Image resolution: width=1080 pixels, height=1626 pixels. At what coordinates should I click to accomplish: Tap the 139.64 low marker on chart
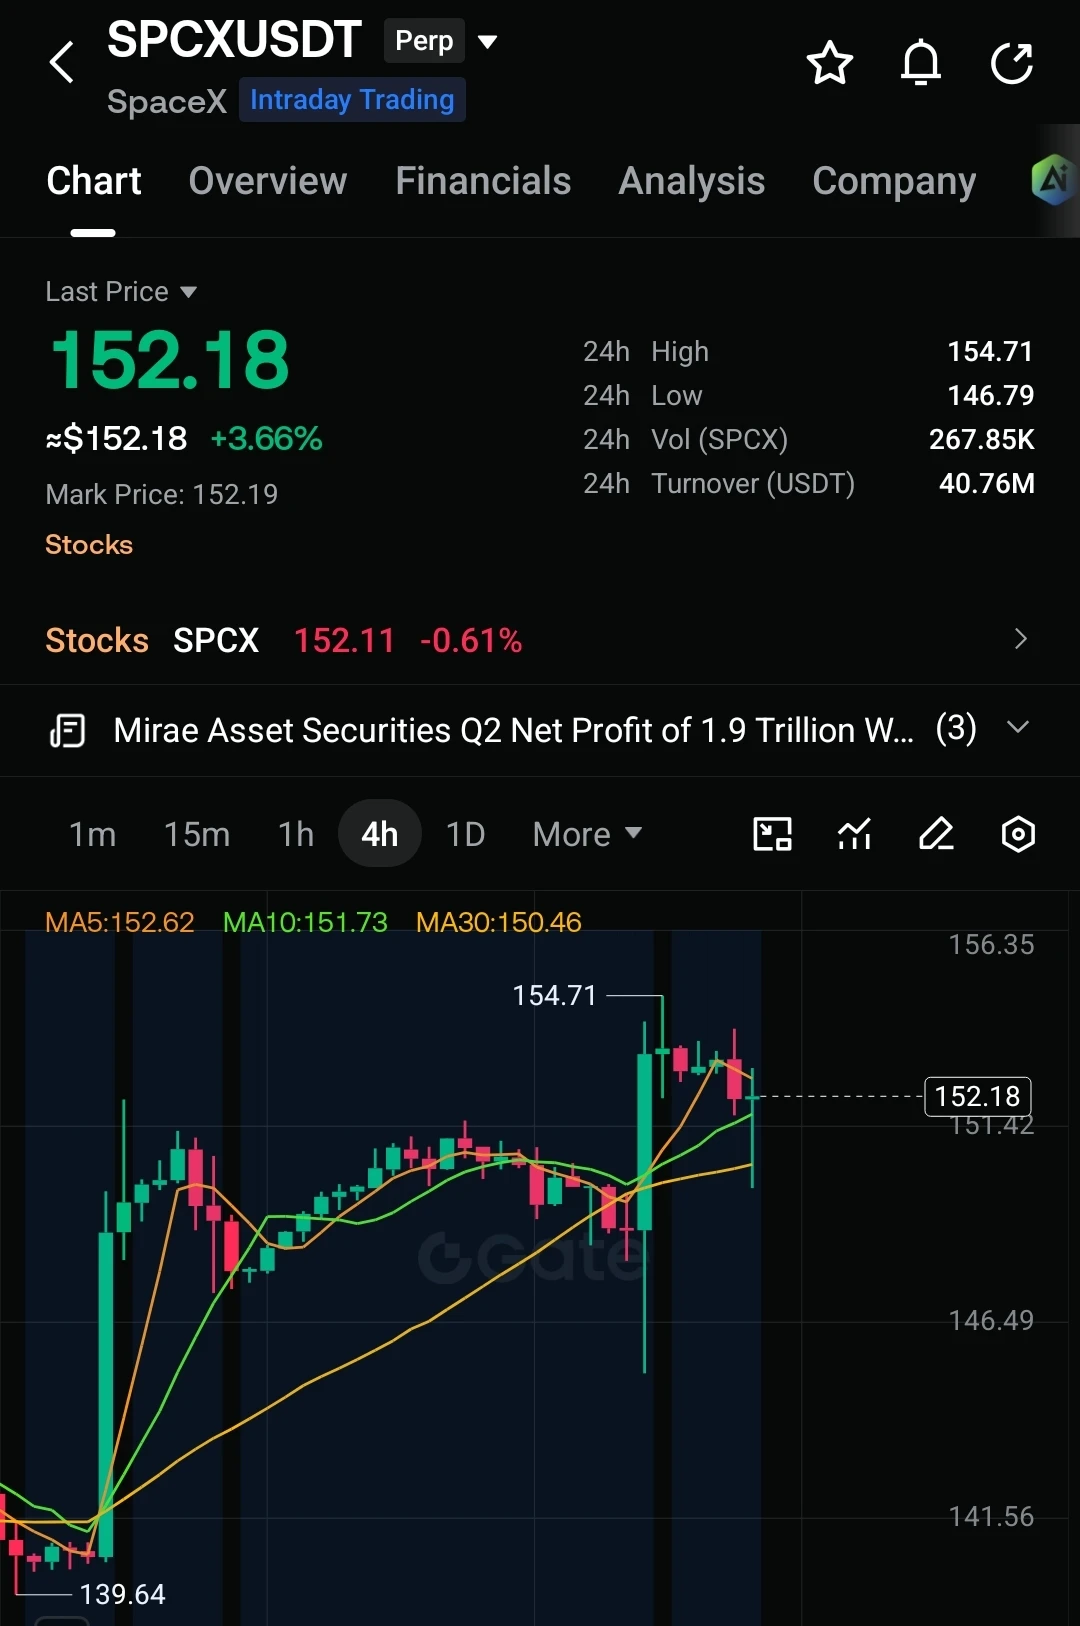click(x=122, y=1594)
